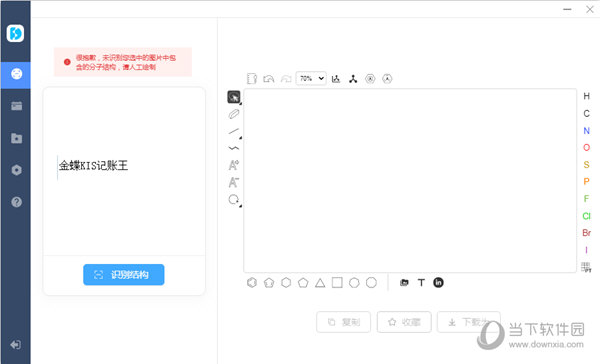Select the increase charge A+ tool
600x364 pixels.
pyautogui.click(x=234, y=165)
